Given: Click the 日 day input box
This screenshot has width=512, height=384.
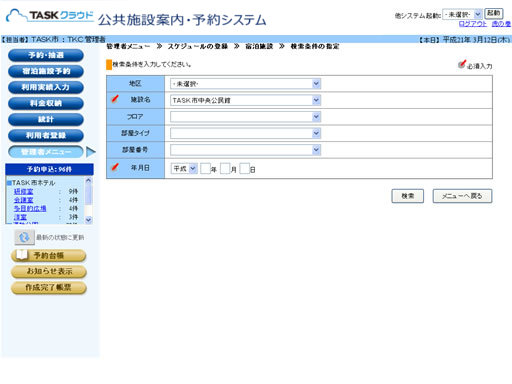Looking at the screenshot, I should point(245,169).
